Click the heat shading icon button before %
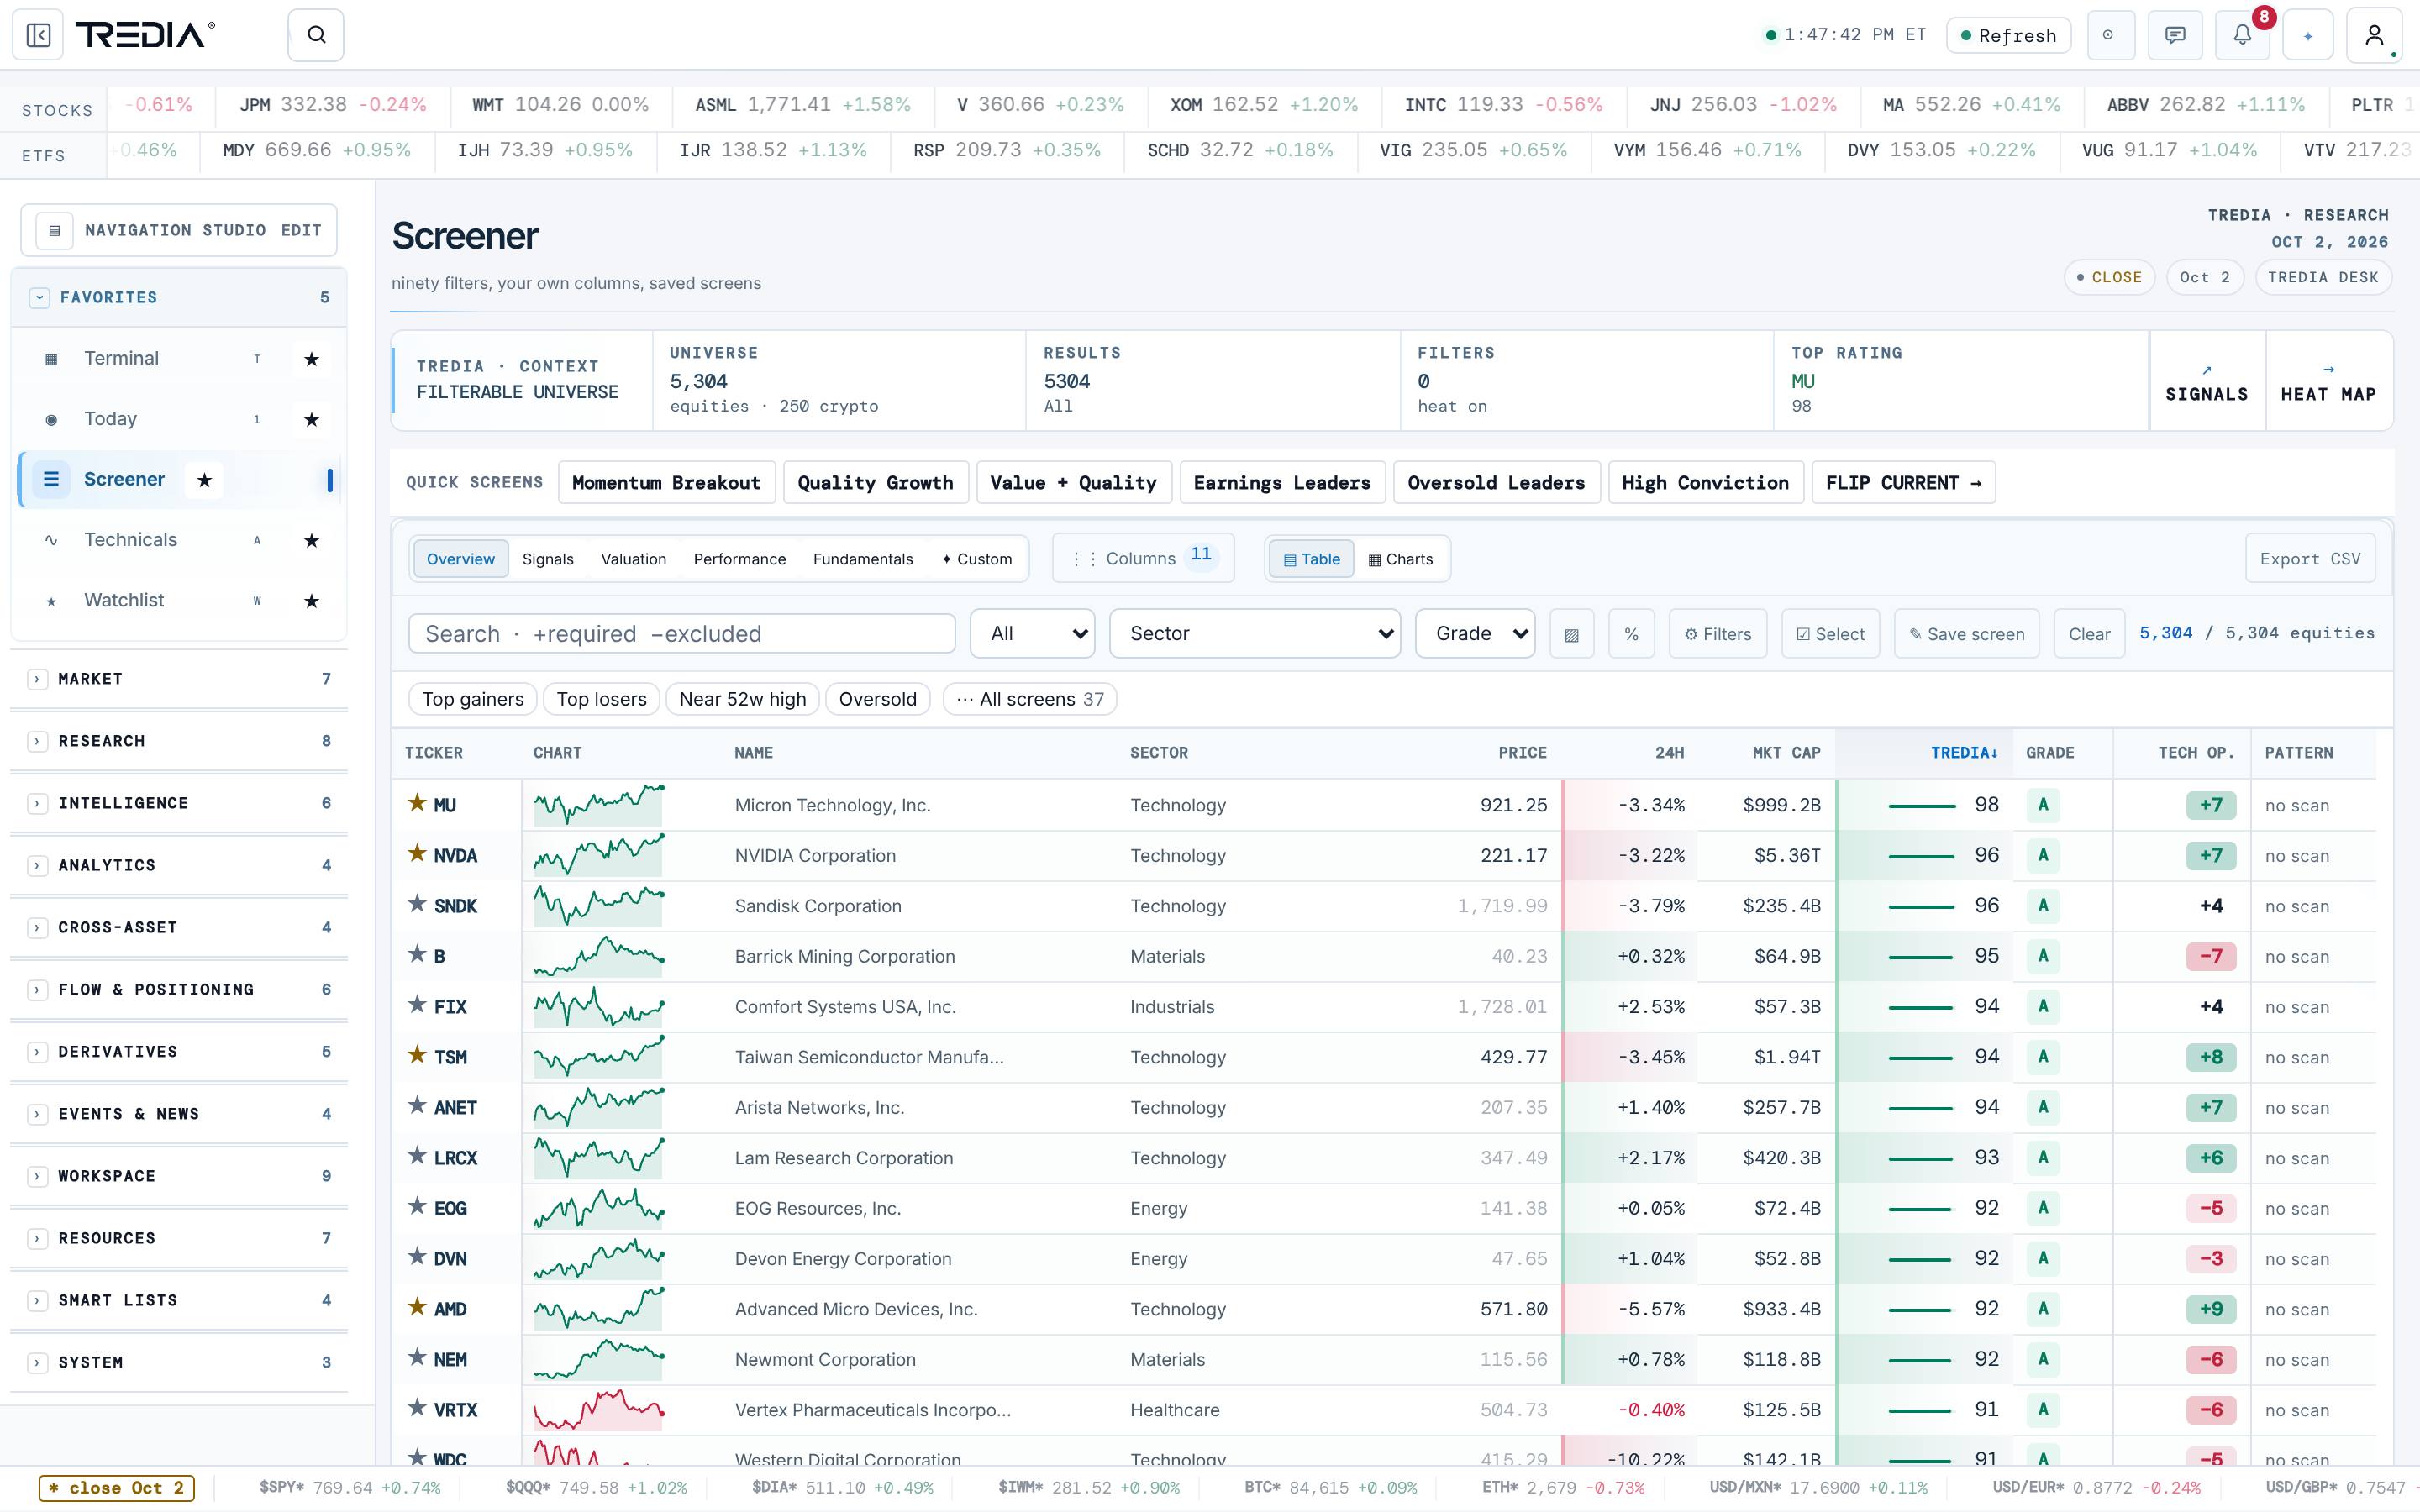2420x1512 pixels. tap(1571, 634)
